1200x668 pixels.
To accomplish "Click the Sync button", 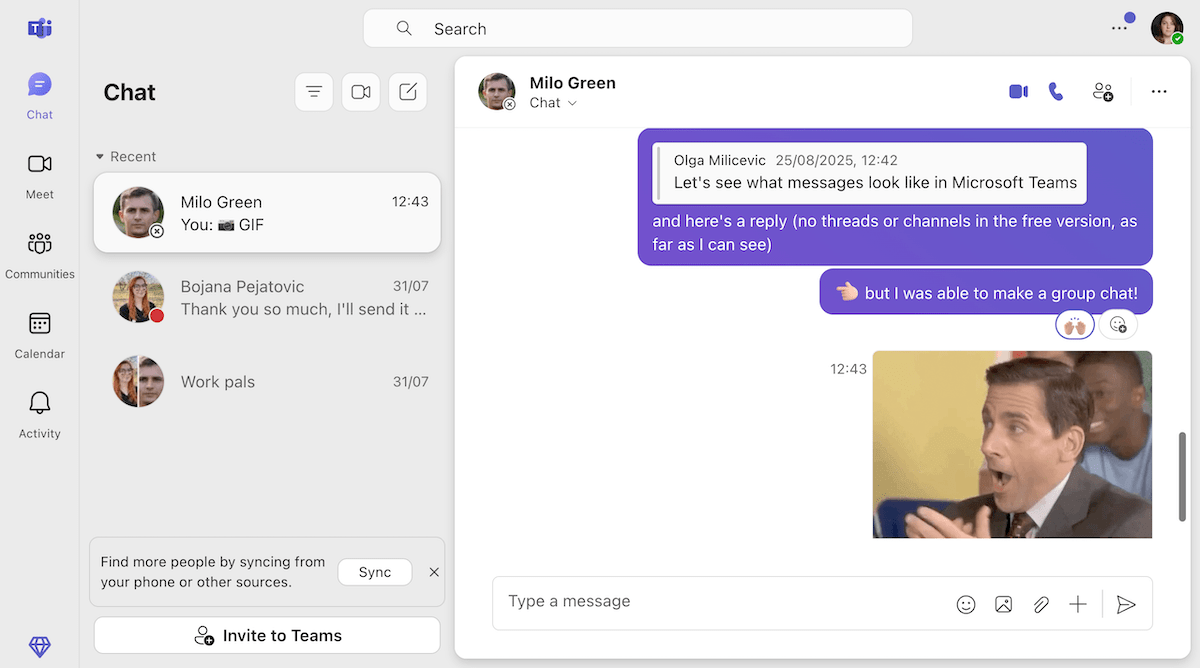I will tap(375, 572).
